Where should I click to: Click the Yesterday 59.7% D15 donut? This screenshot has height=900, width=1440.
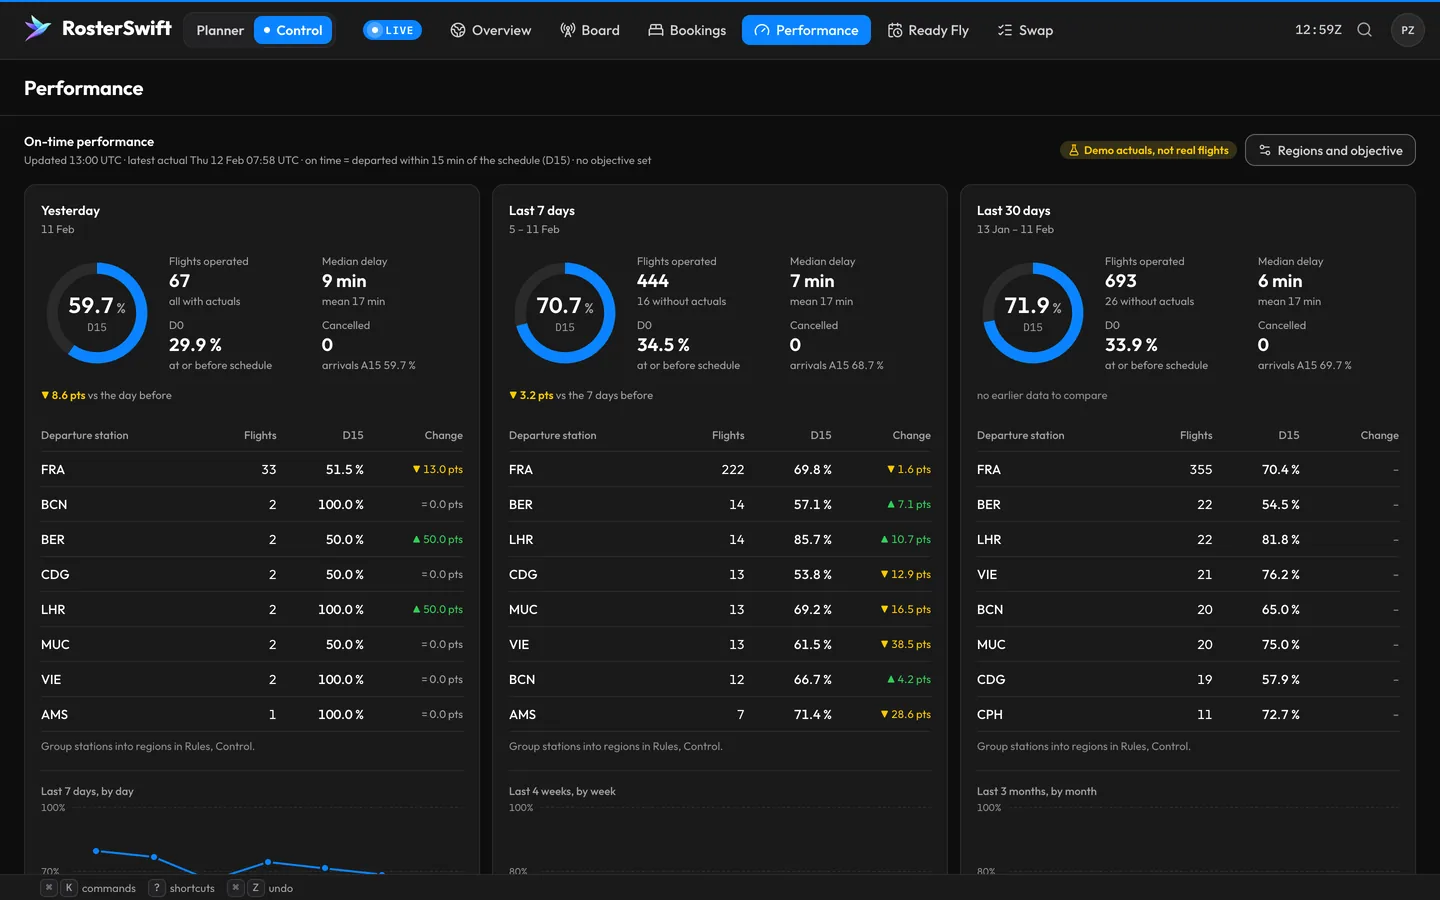click(97, 313)
